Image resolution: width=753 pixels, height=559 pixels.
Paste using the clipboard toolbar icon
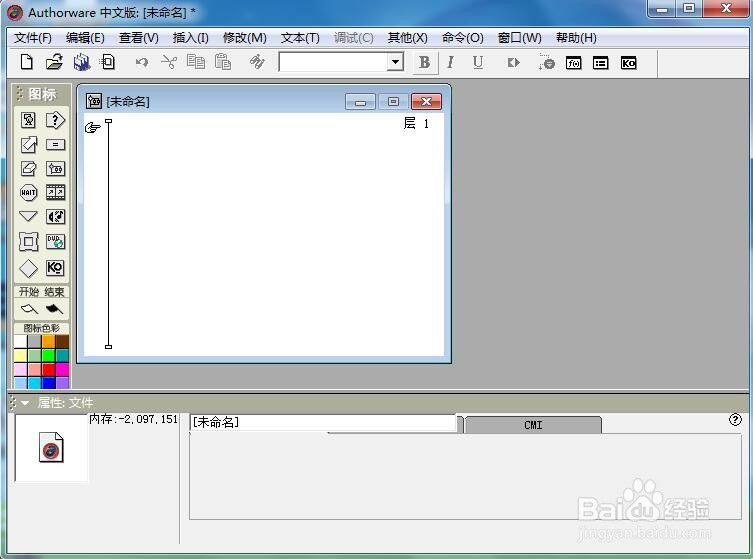point(223,62)
